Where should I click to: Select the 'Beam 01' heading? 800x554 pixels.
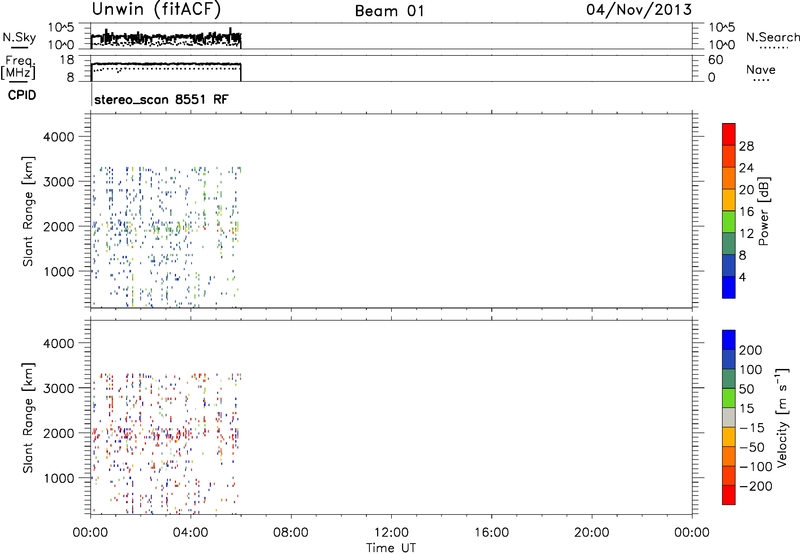[x=390, y=11]
